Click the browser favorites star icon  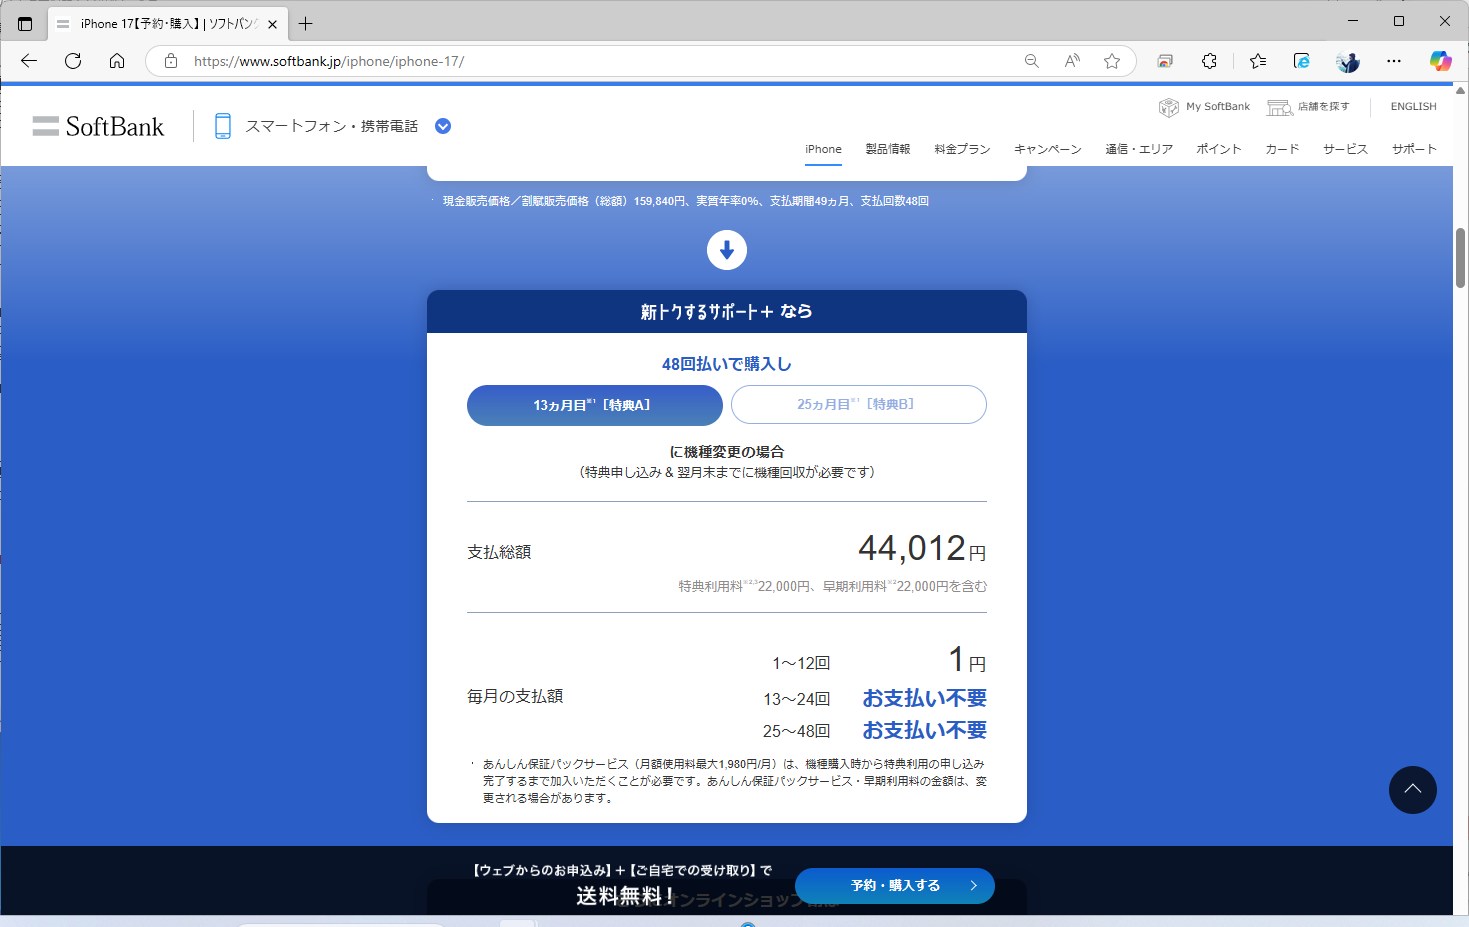tap(1112, 61)
